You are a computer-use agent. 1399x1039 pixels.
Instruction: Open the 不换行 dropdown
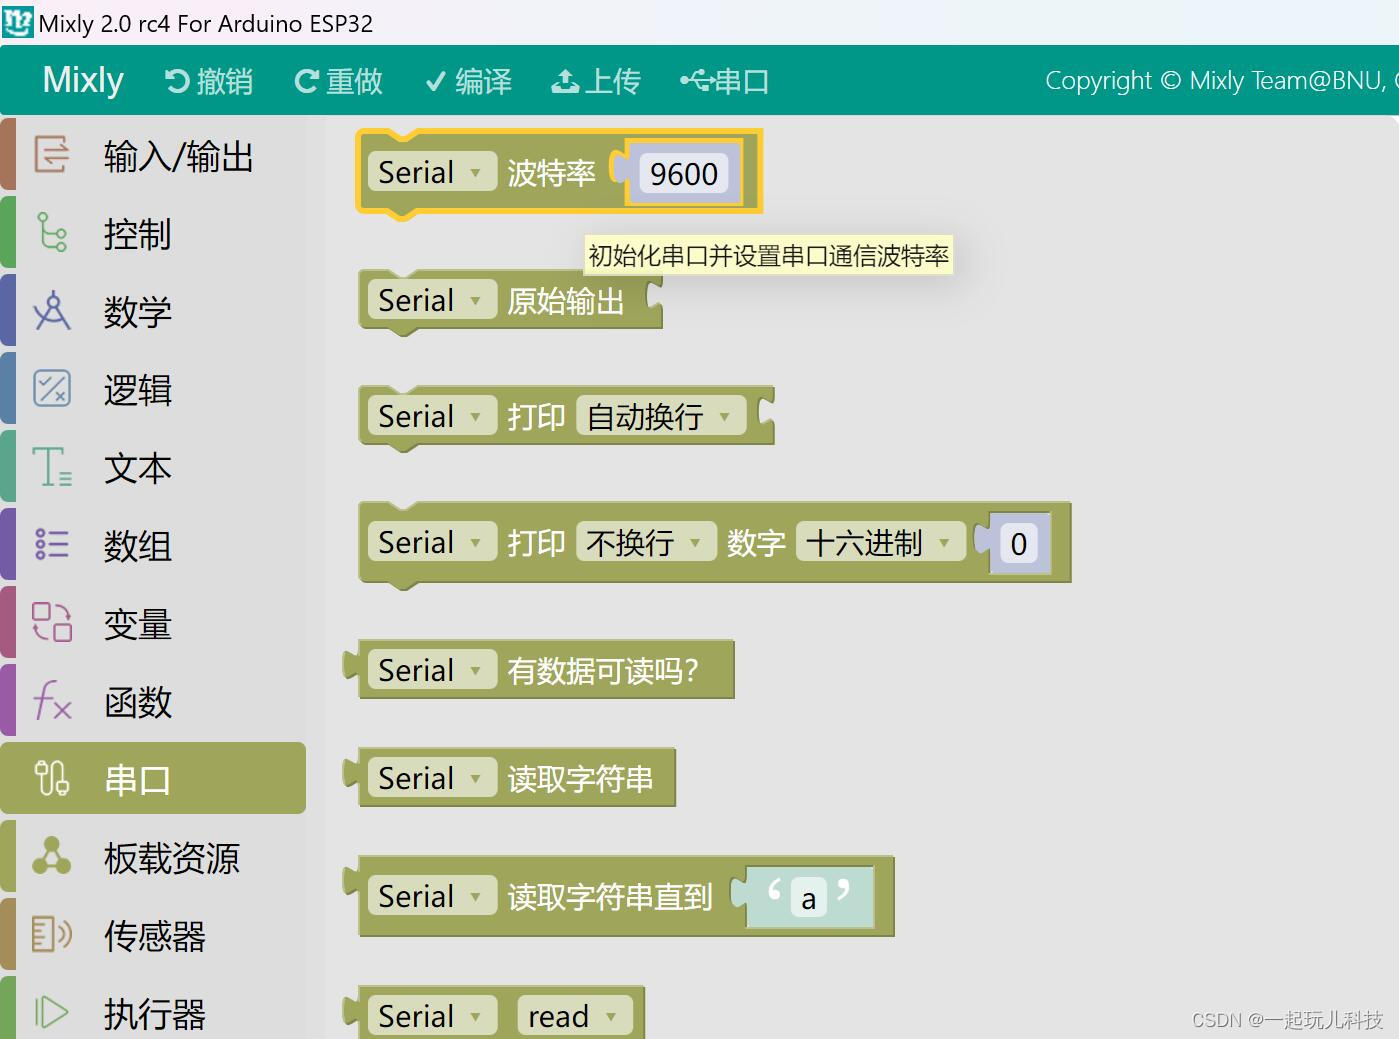click(646, 542)
